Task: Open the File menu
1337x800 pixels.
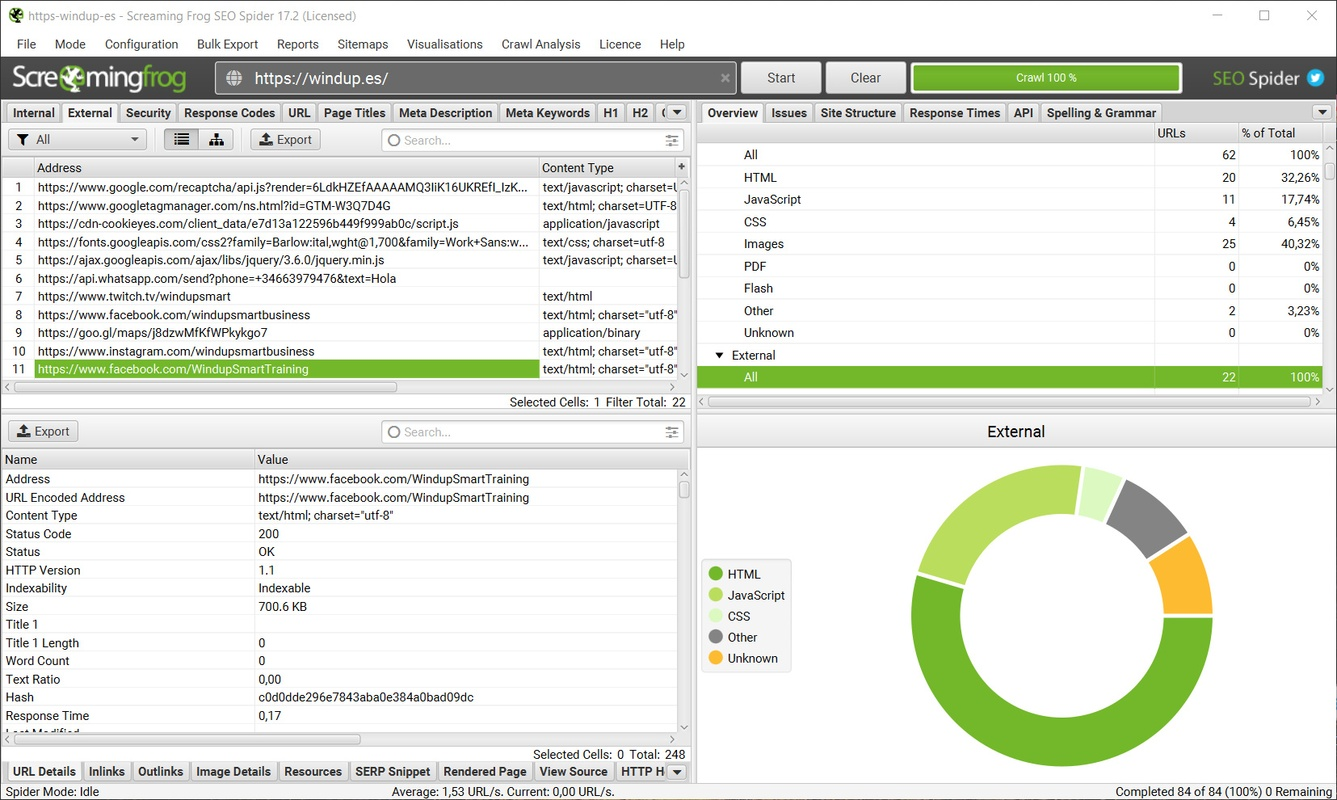Action: tap(26, 44)
